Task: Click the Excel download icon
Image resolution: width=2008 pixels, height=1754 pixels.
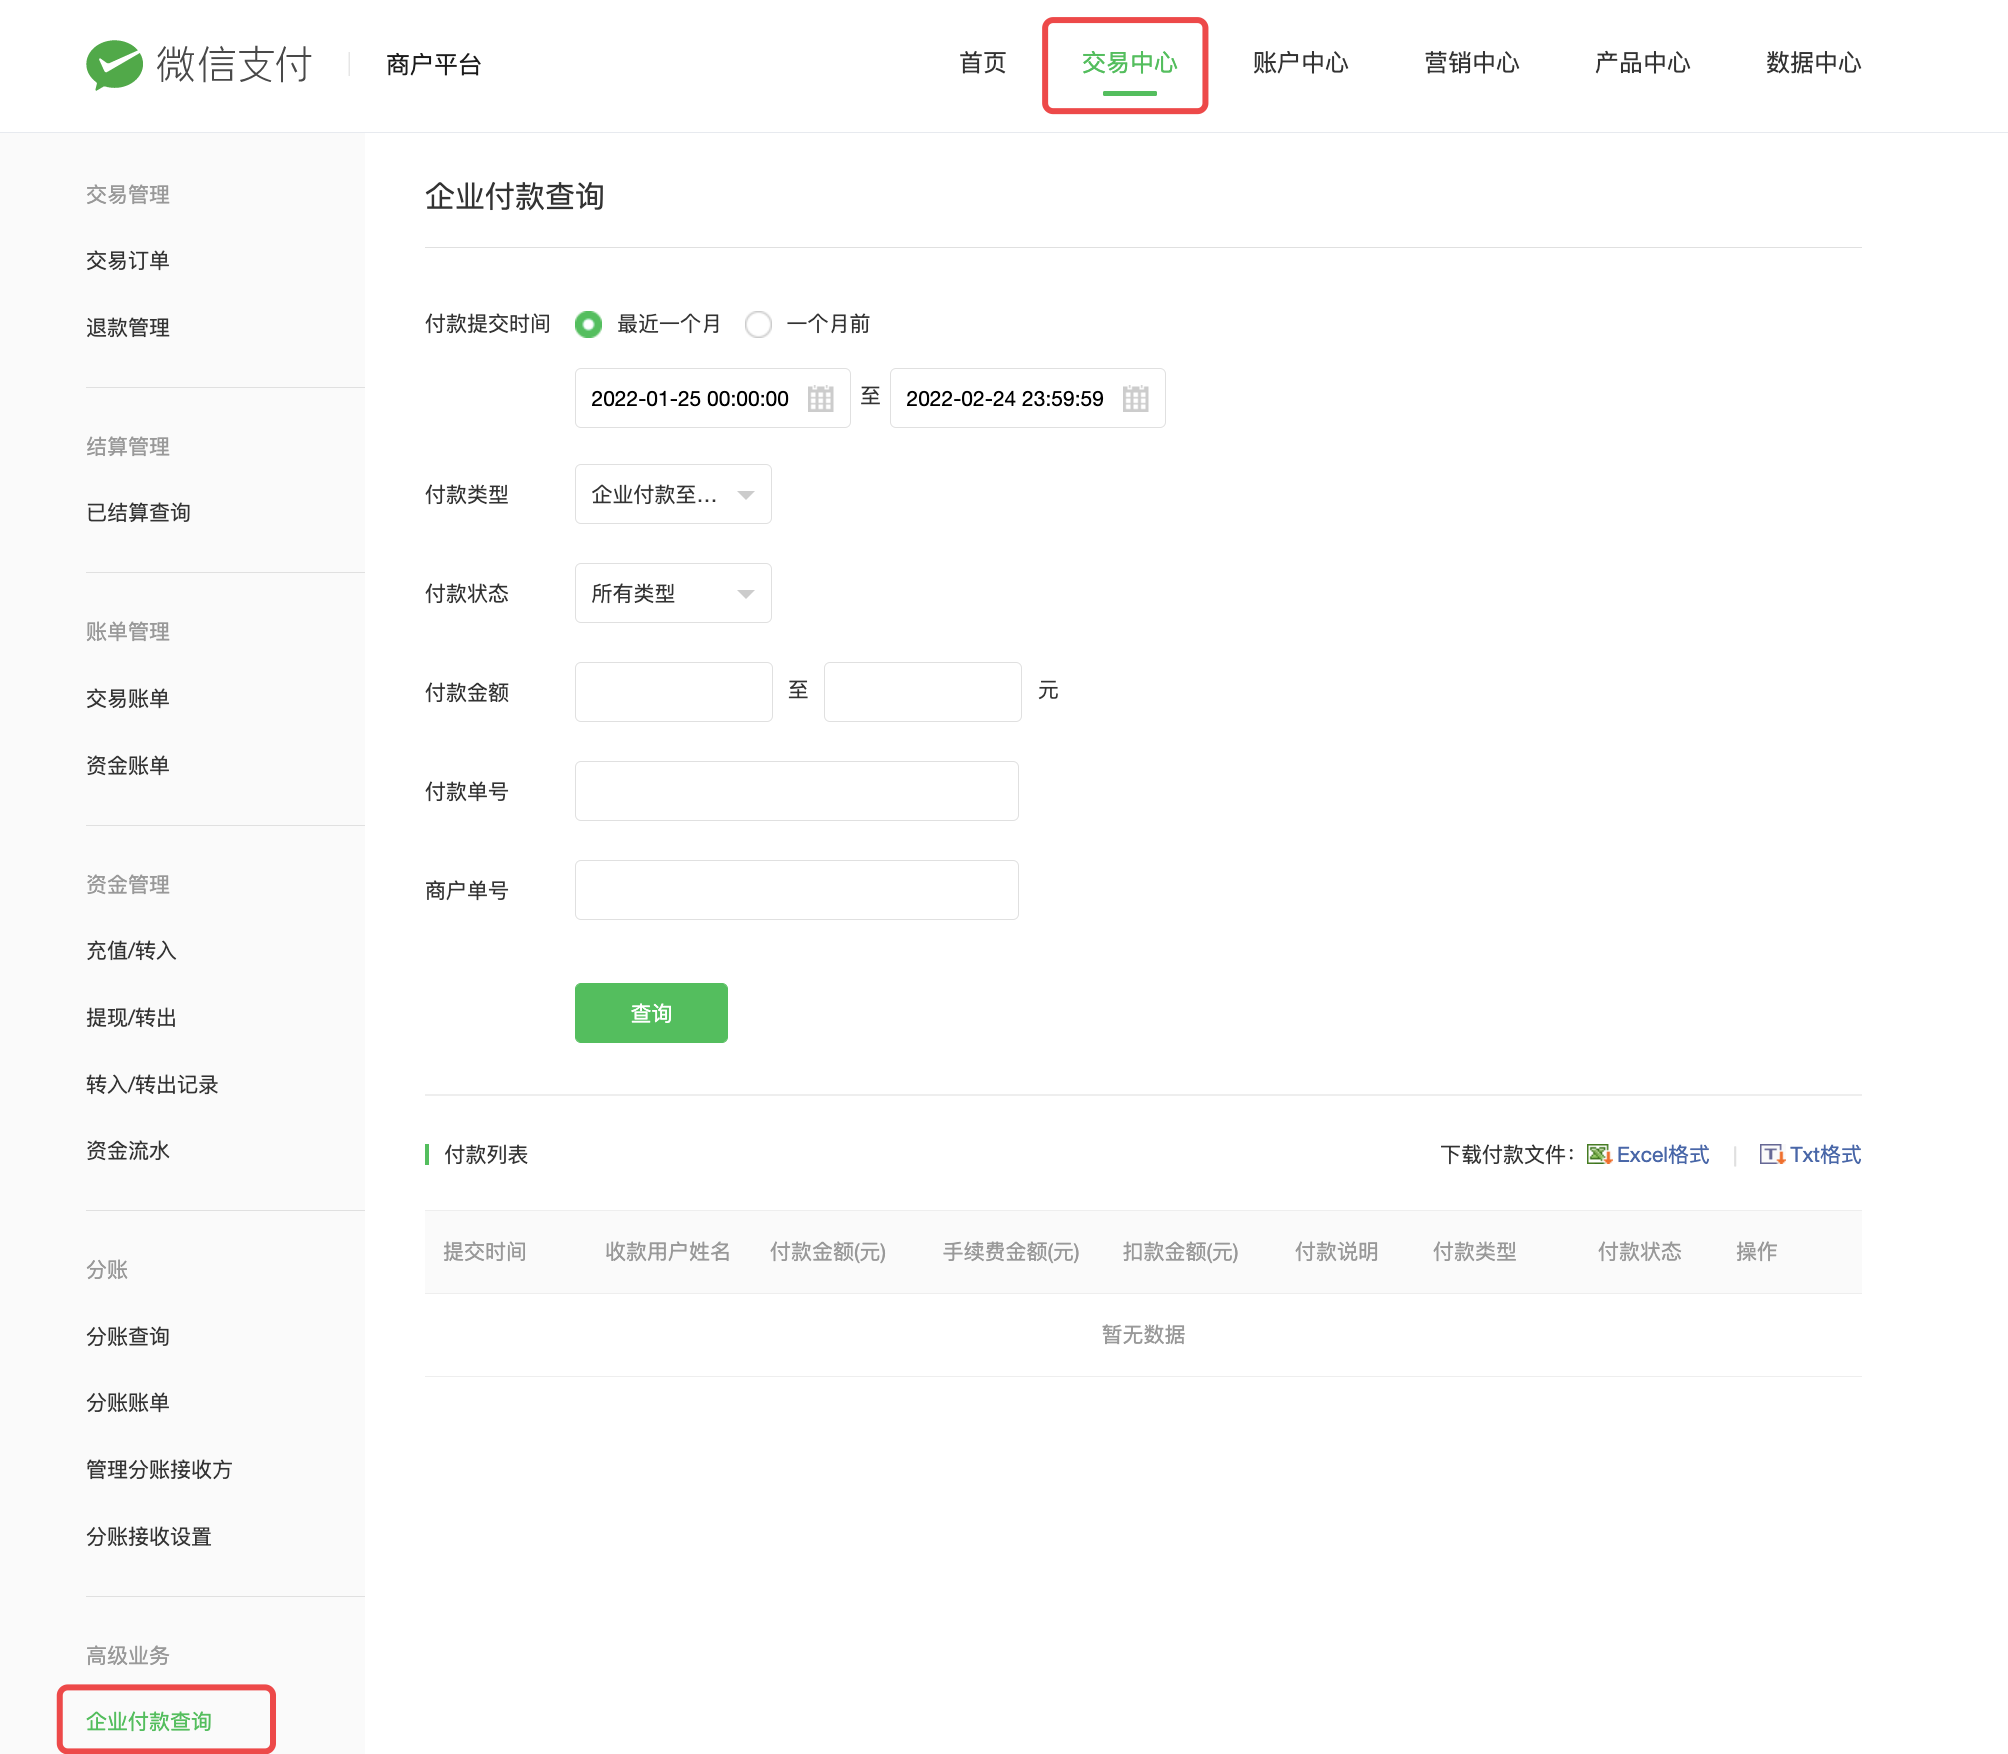Action: coord(1598,1155)
